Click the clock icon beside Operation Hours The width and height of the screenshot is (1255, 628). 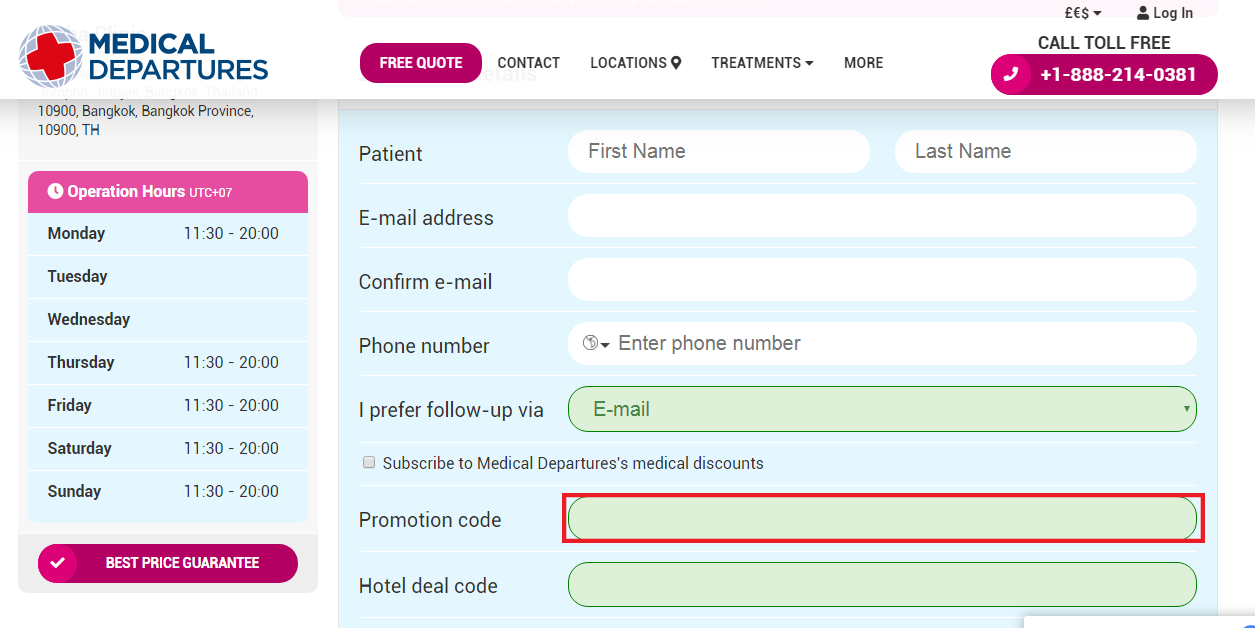(x=55, y=191)
